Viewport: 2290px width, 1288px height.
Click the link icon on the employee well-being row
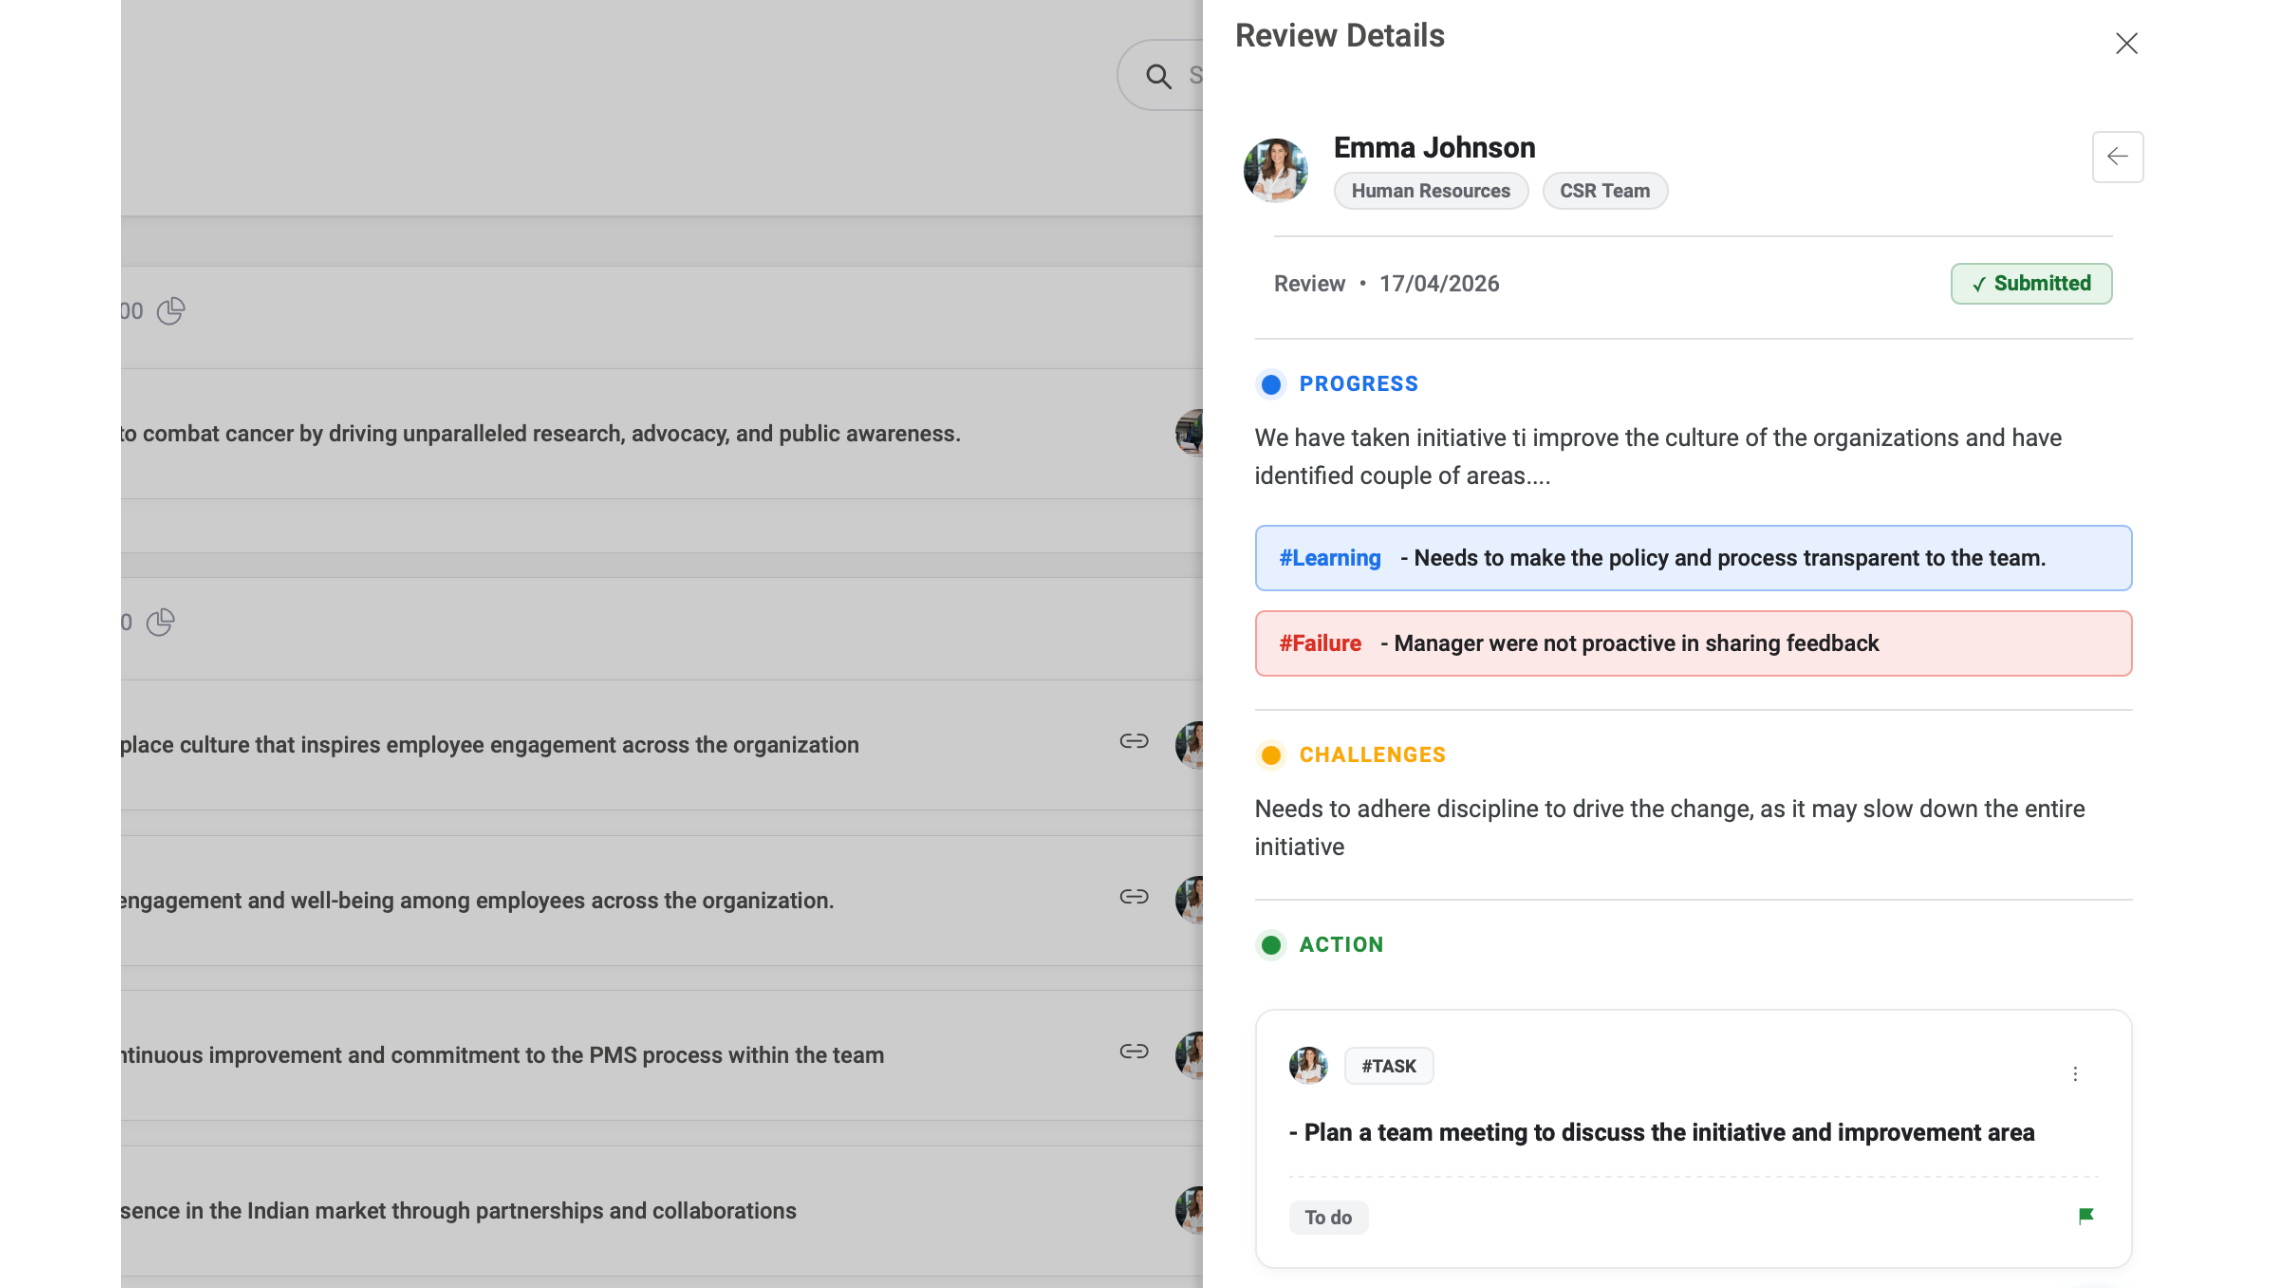coord(1133,897)
